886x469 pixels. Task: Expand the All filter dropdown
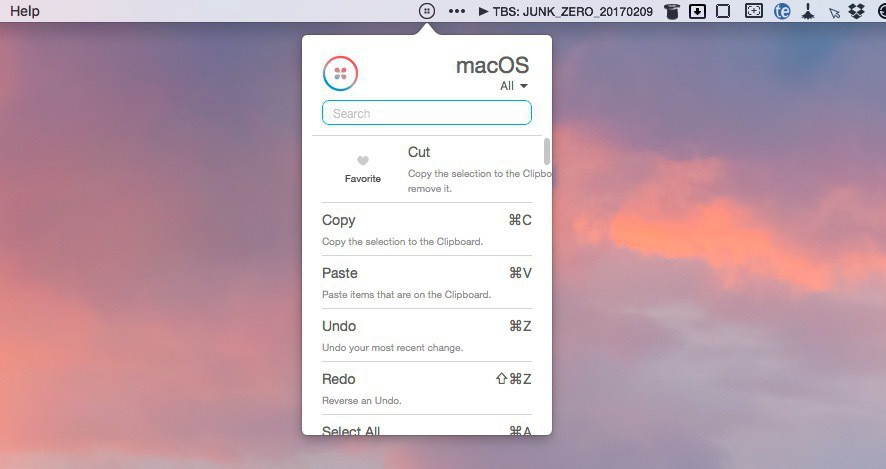(514, 86)
